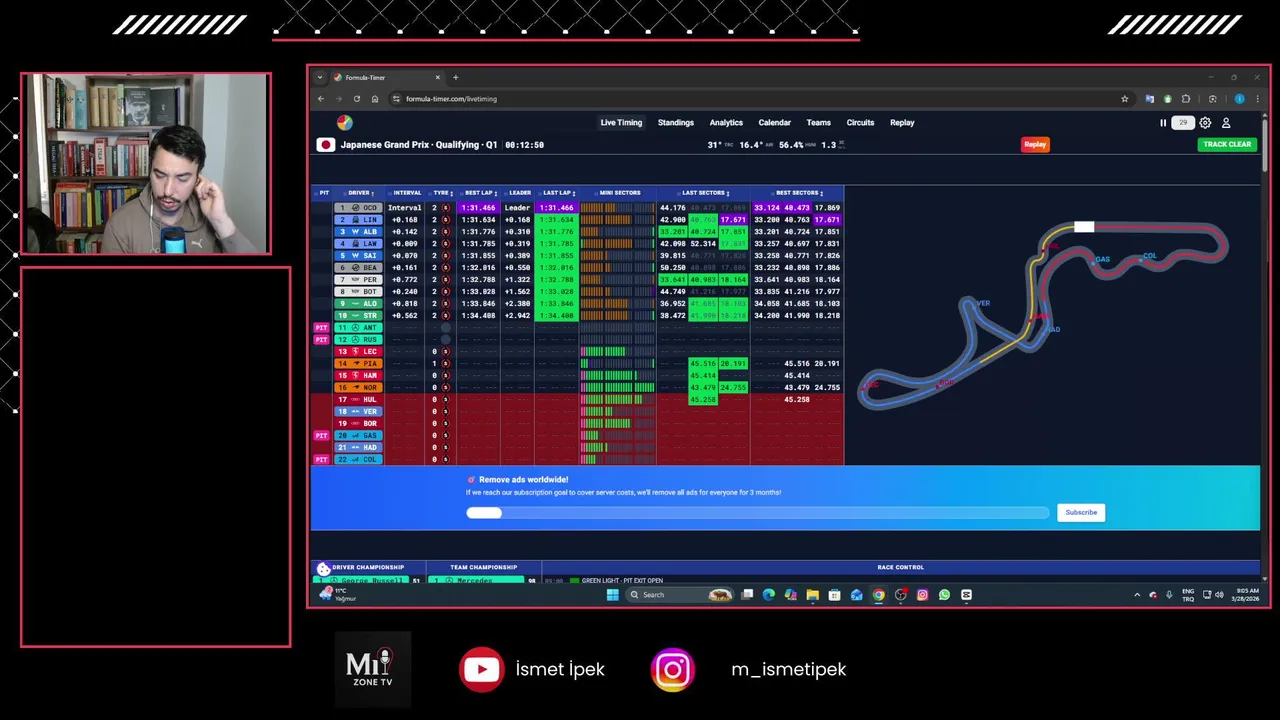The image size is (1280, 720).
Task: Click the Japanese flag icon
Action: [x=326, y=145]
